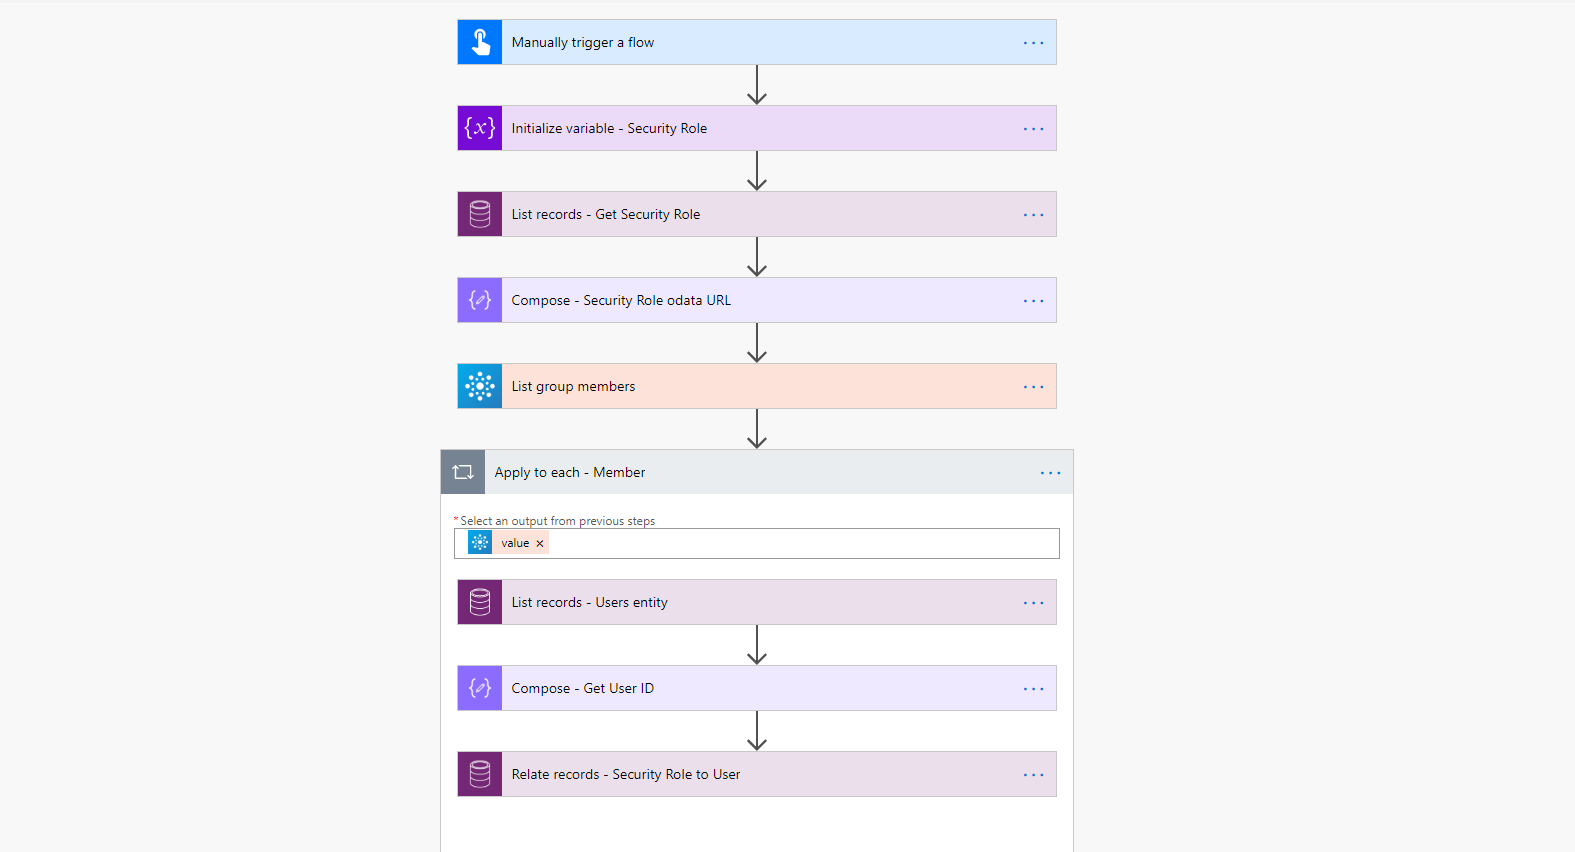Select the loop icon on Apply to each
Viewport: 1575px width, 852px height.
click(462, 471)
